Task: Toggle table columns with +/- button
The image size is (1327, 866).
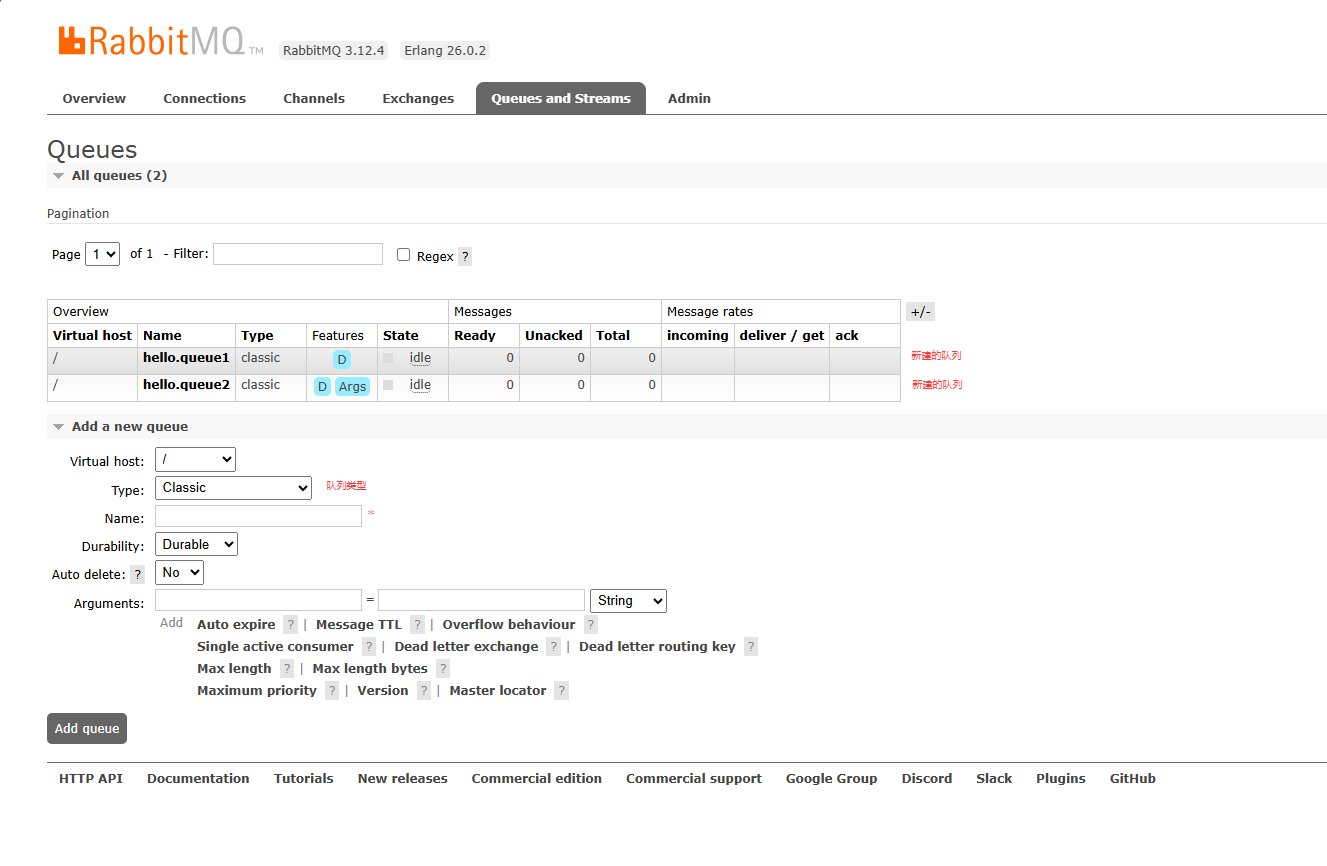Action: 920,312
